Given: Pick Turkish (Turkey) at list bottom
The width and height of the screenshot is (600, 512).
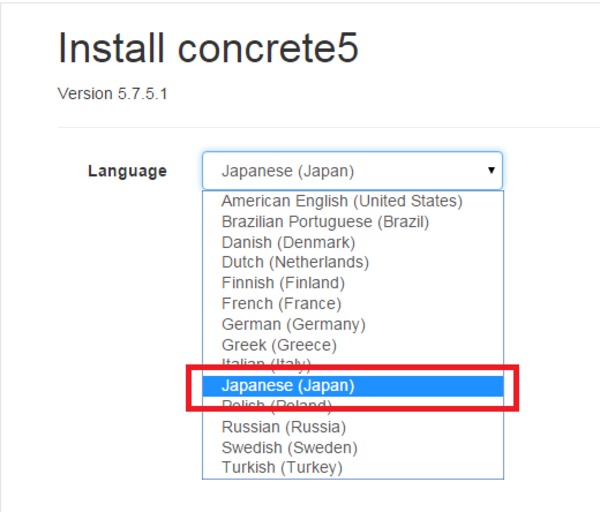Looking at the screenshot, I should [x=352, y=468].
